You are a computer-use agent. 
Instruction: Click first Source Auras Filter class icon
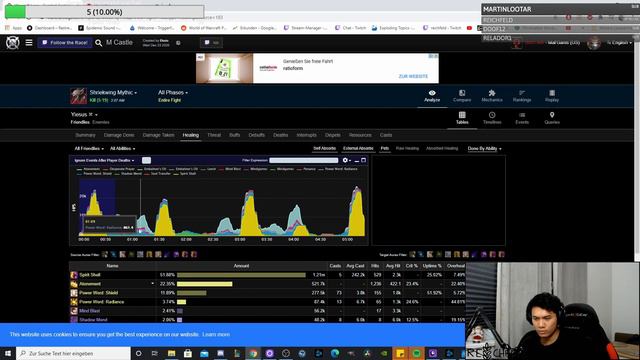click(x=105, y=255)
